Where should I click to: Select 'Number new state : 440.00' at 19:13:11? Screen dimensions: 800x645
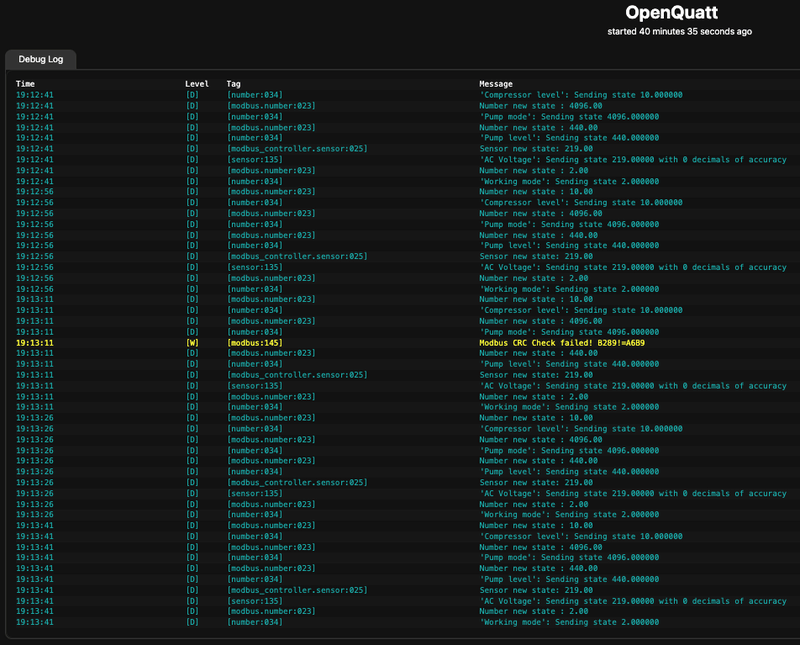[x=538, y=353]
